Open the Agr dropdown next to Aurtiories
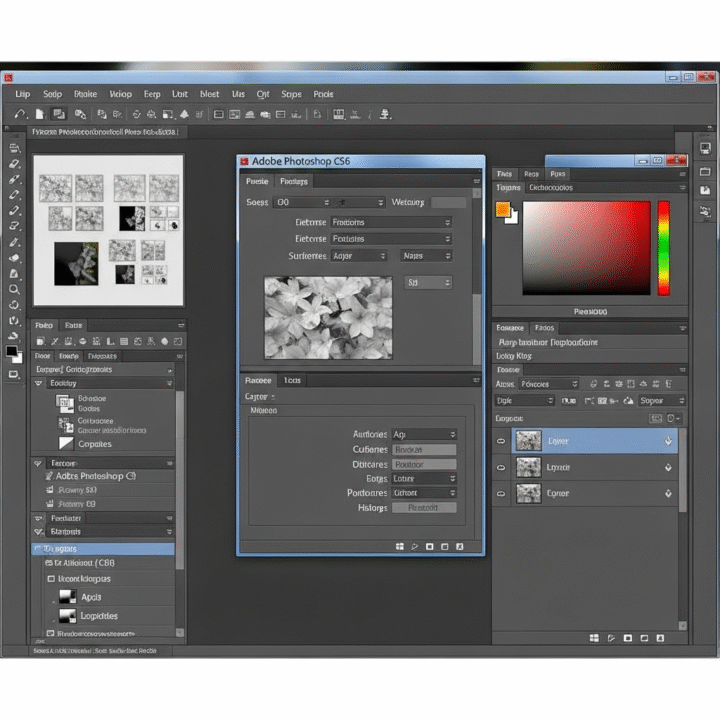The width and height of the screenshot is (720, 720). (x=424, y=434)
